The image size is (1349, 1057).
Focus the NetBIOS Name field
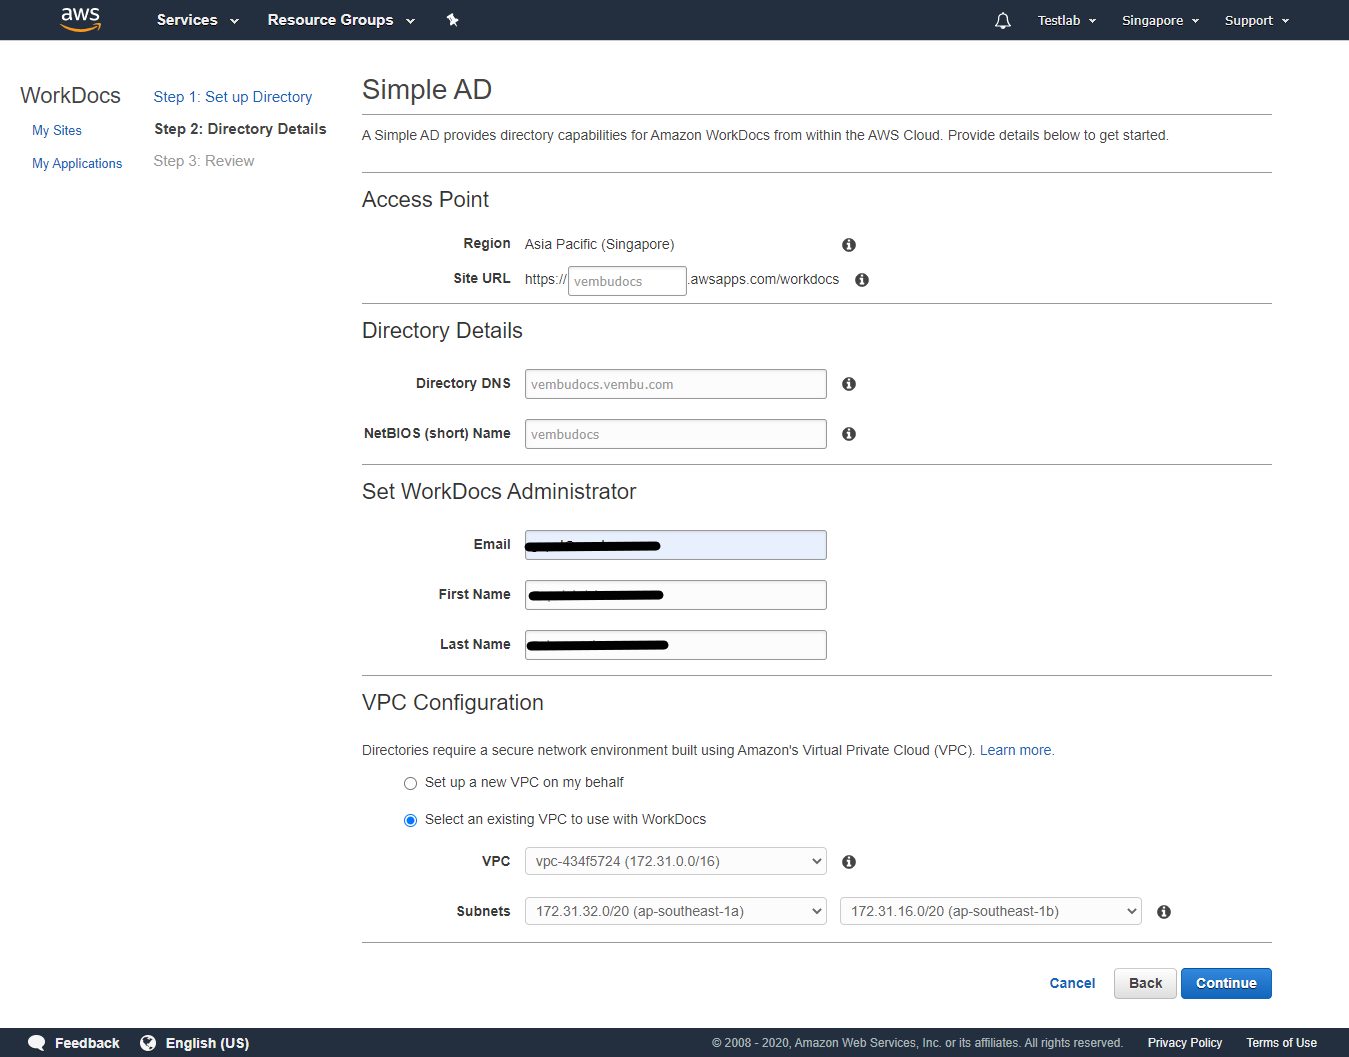[676, 434]
